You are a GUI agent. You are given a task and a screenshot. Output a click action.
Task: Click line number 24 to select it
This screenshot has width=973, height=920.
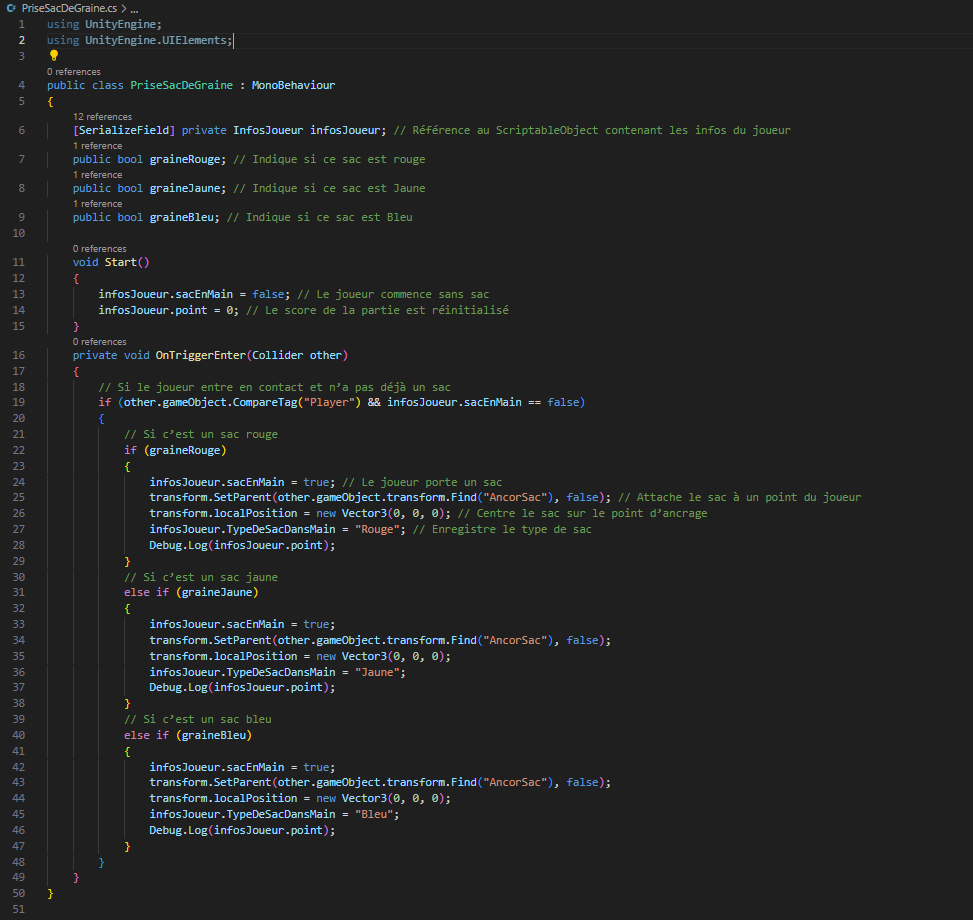pyautogui.click(x=18, y=481)
